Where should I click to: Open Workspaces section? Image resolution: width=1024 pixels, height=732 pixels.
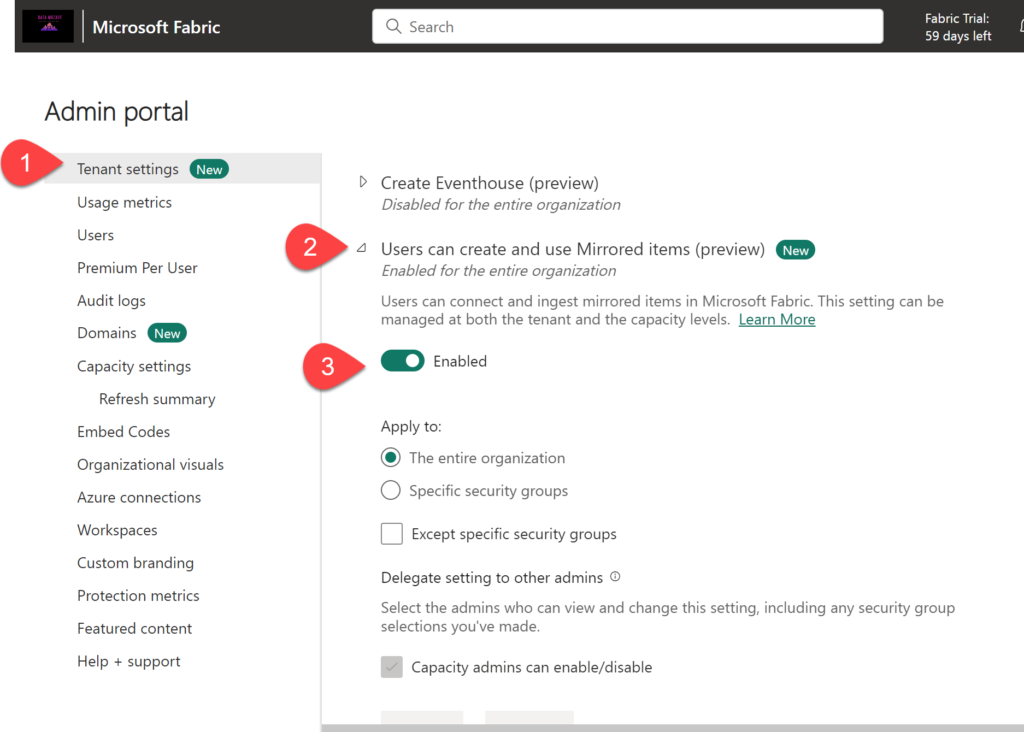click(117, 530)
